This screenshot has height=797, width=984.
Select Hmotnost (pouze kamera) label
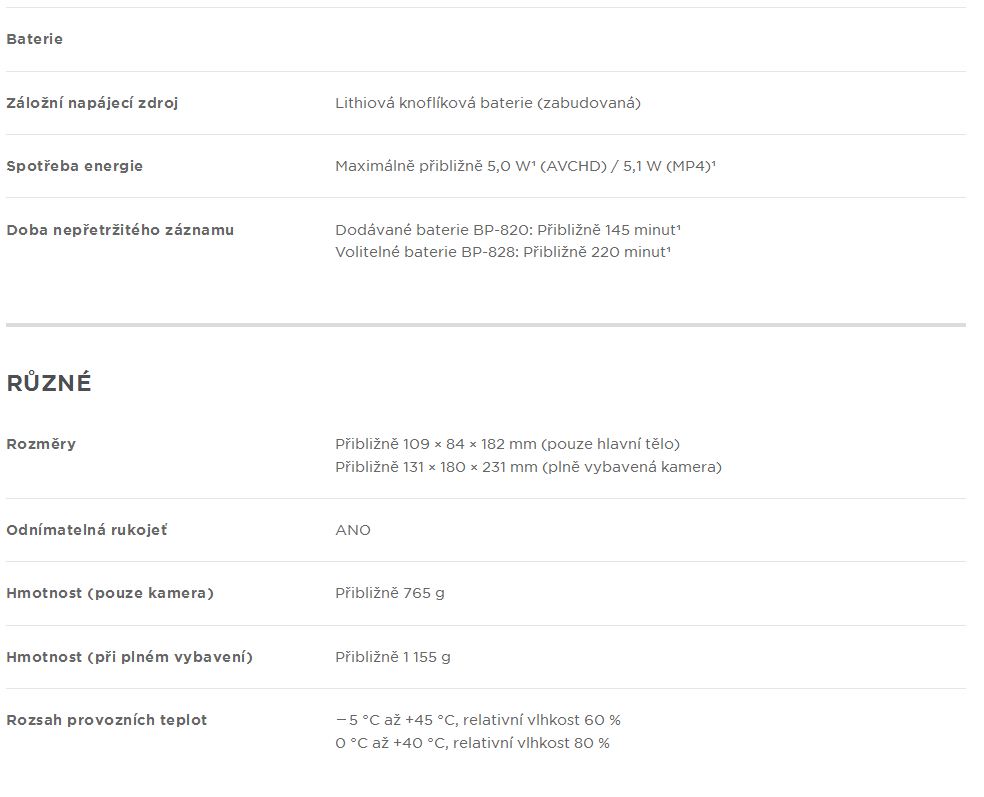[110, 593]
